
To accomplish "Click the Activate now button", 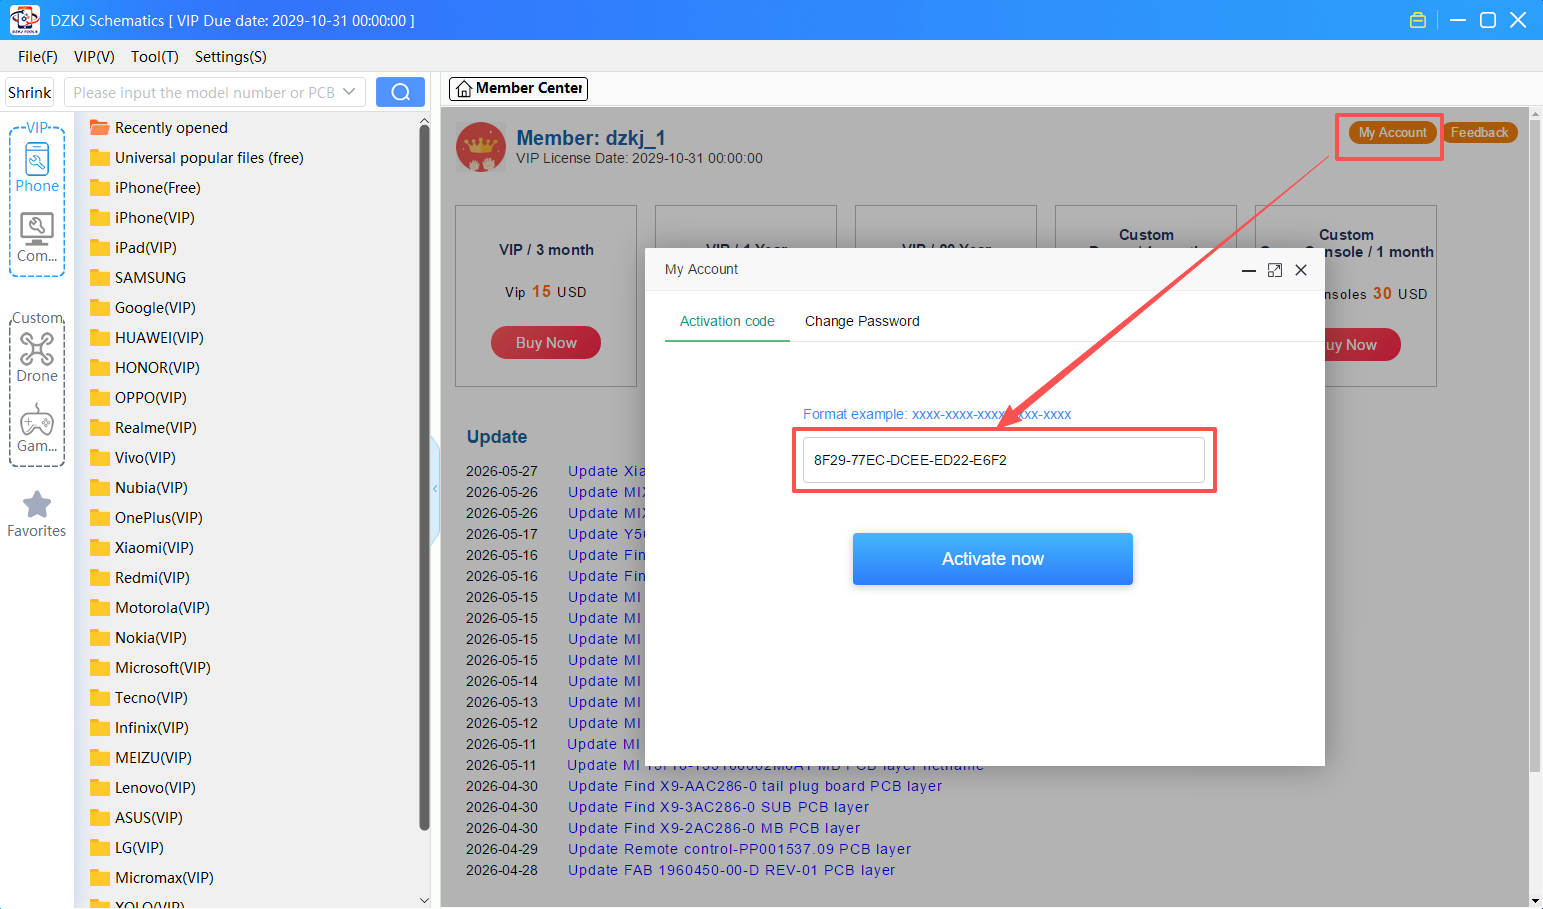I will [x=993, y=559].
